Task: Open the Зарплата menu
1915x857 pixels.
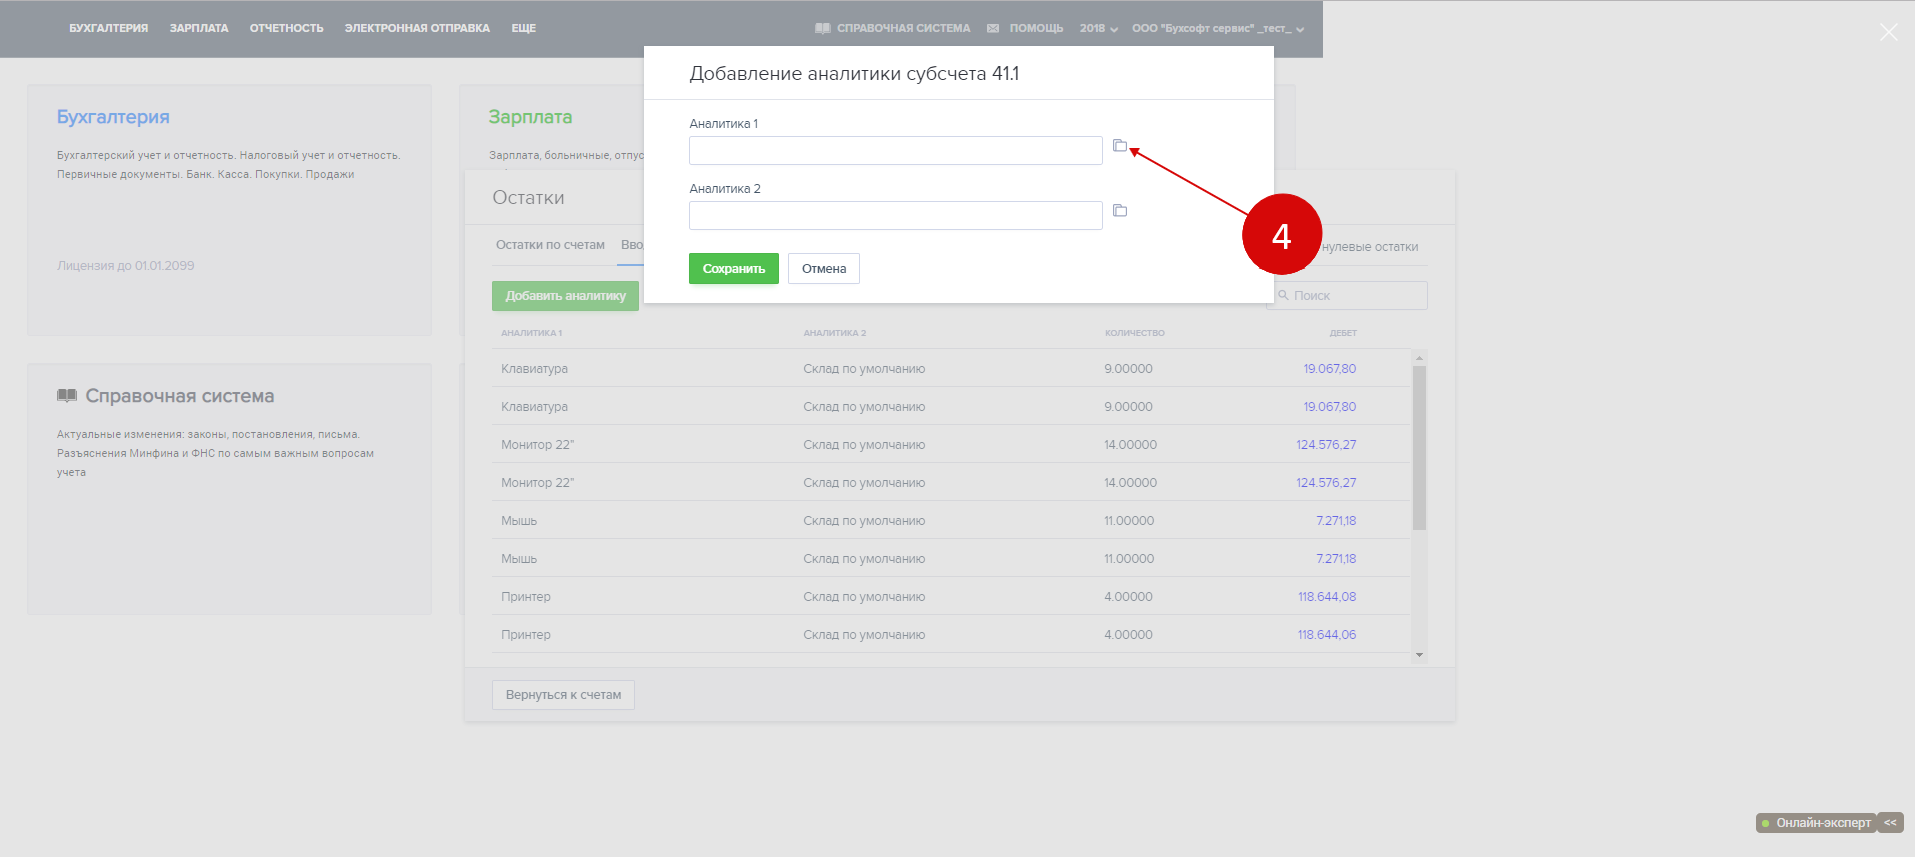Action: coord(199,28)
